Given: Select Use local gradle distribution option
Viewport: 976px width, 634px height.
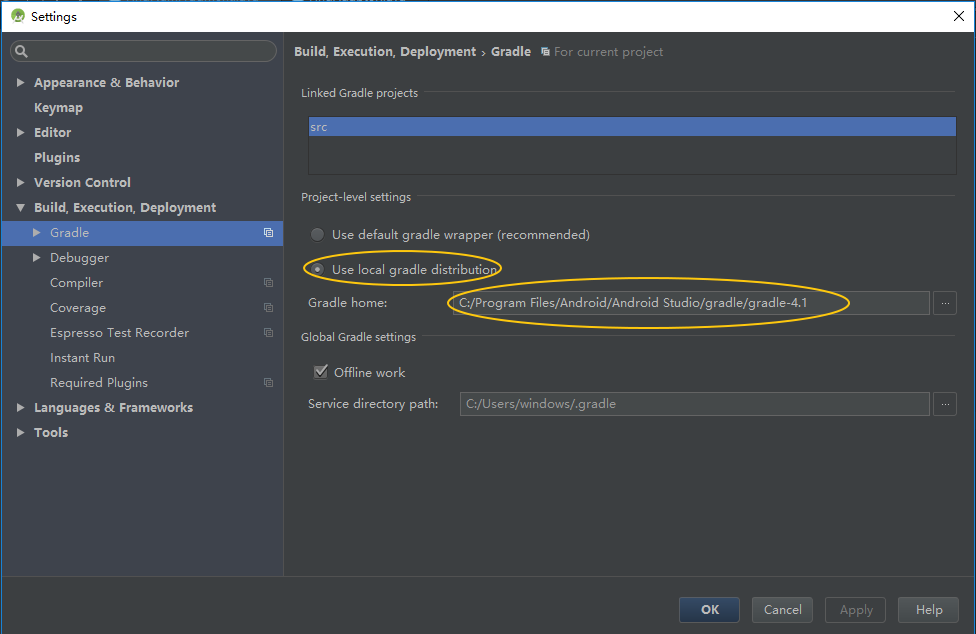Looking at the screenshot, I should (x=317, y=269).
